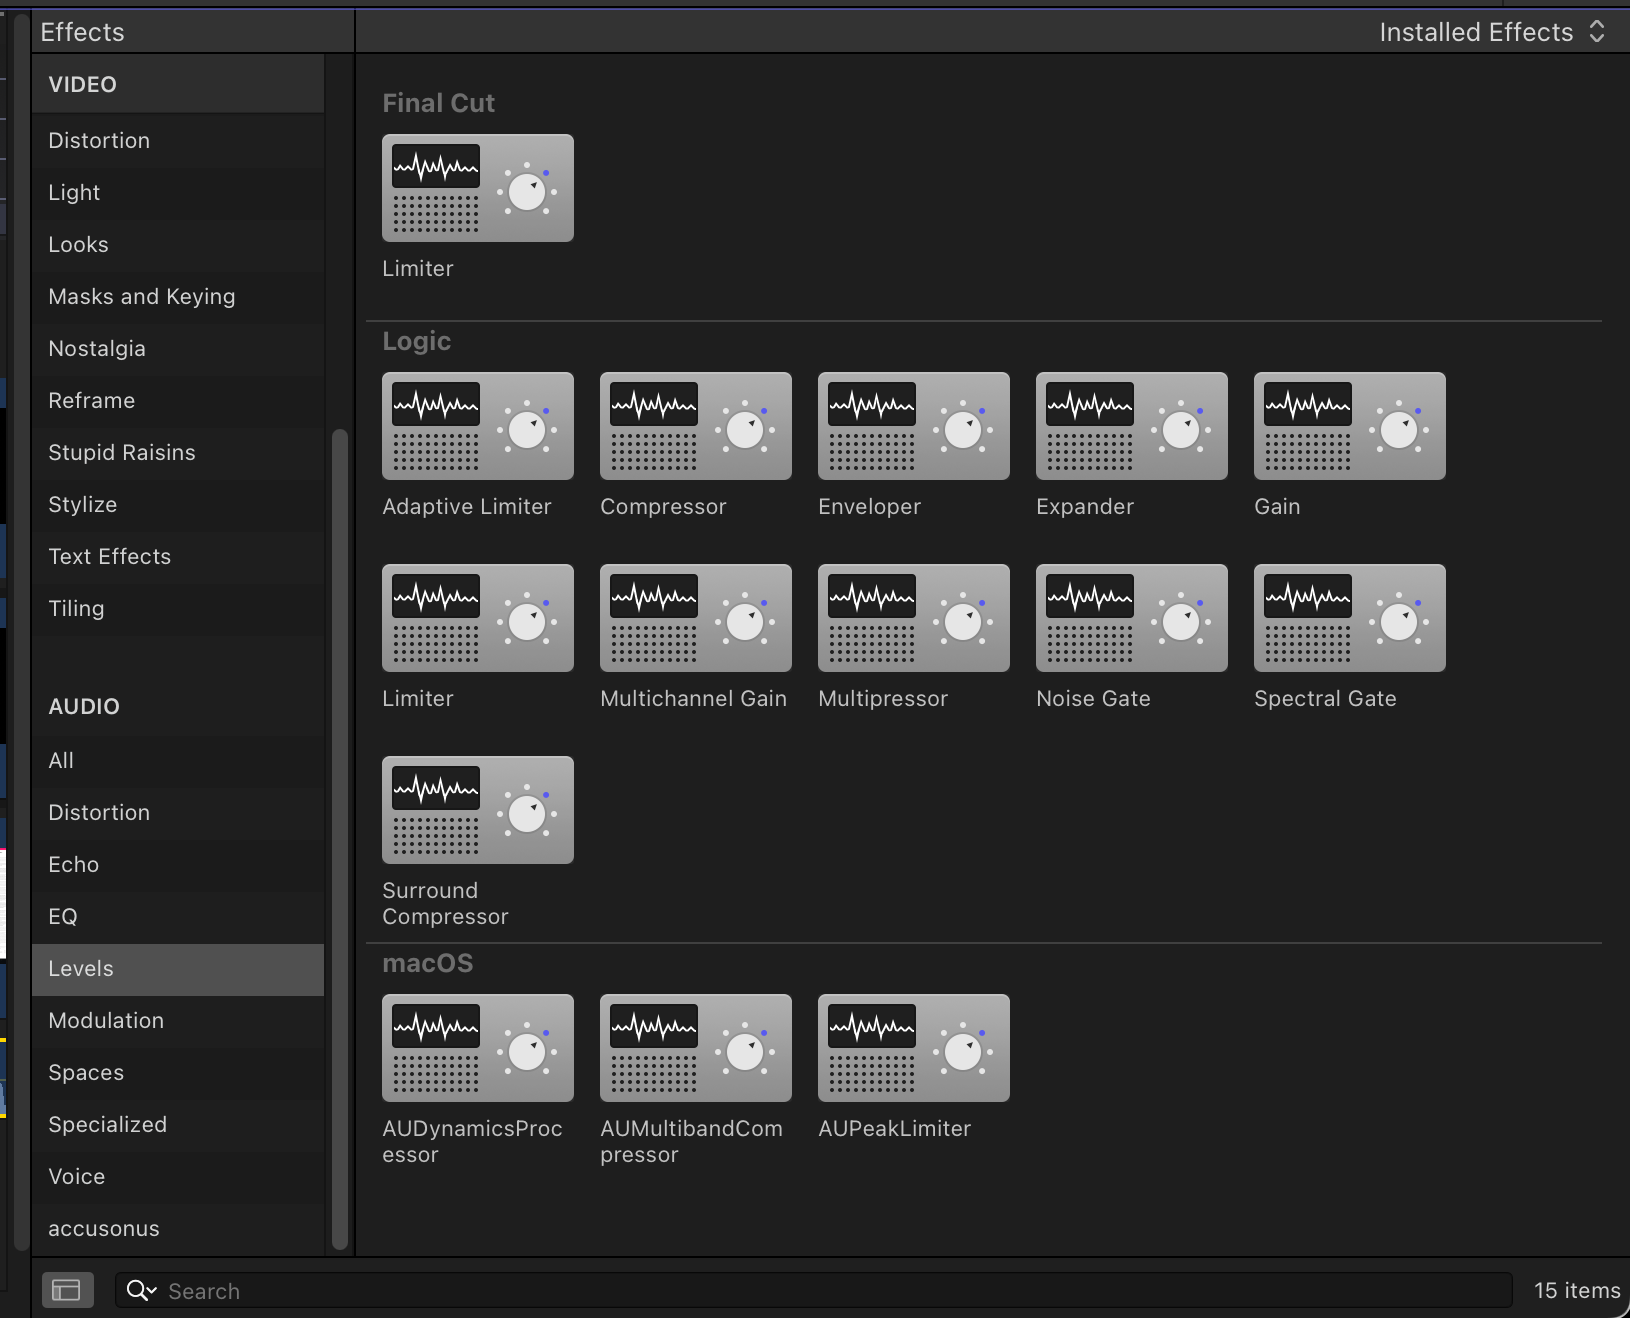The width and height of the screenshot is (1630, 1318).
Task: Select the Logic Limiter effect icon
Action: point(478,618)
